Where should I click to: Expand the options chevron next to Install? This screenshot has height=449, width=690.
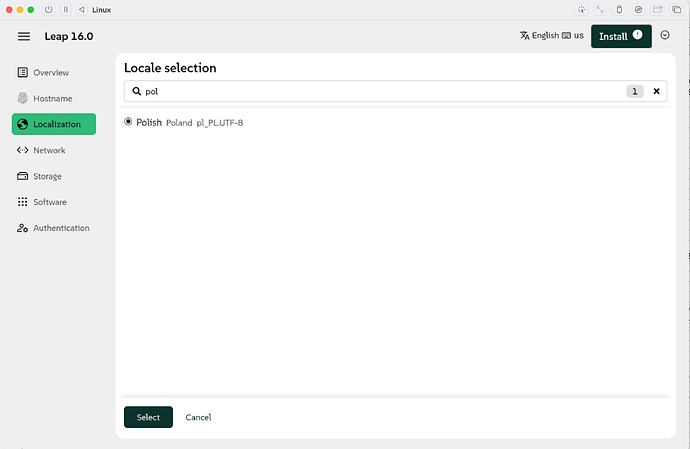tap(665, 36)
